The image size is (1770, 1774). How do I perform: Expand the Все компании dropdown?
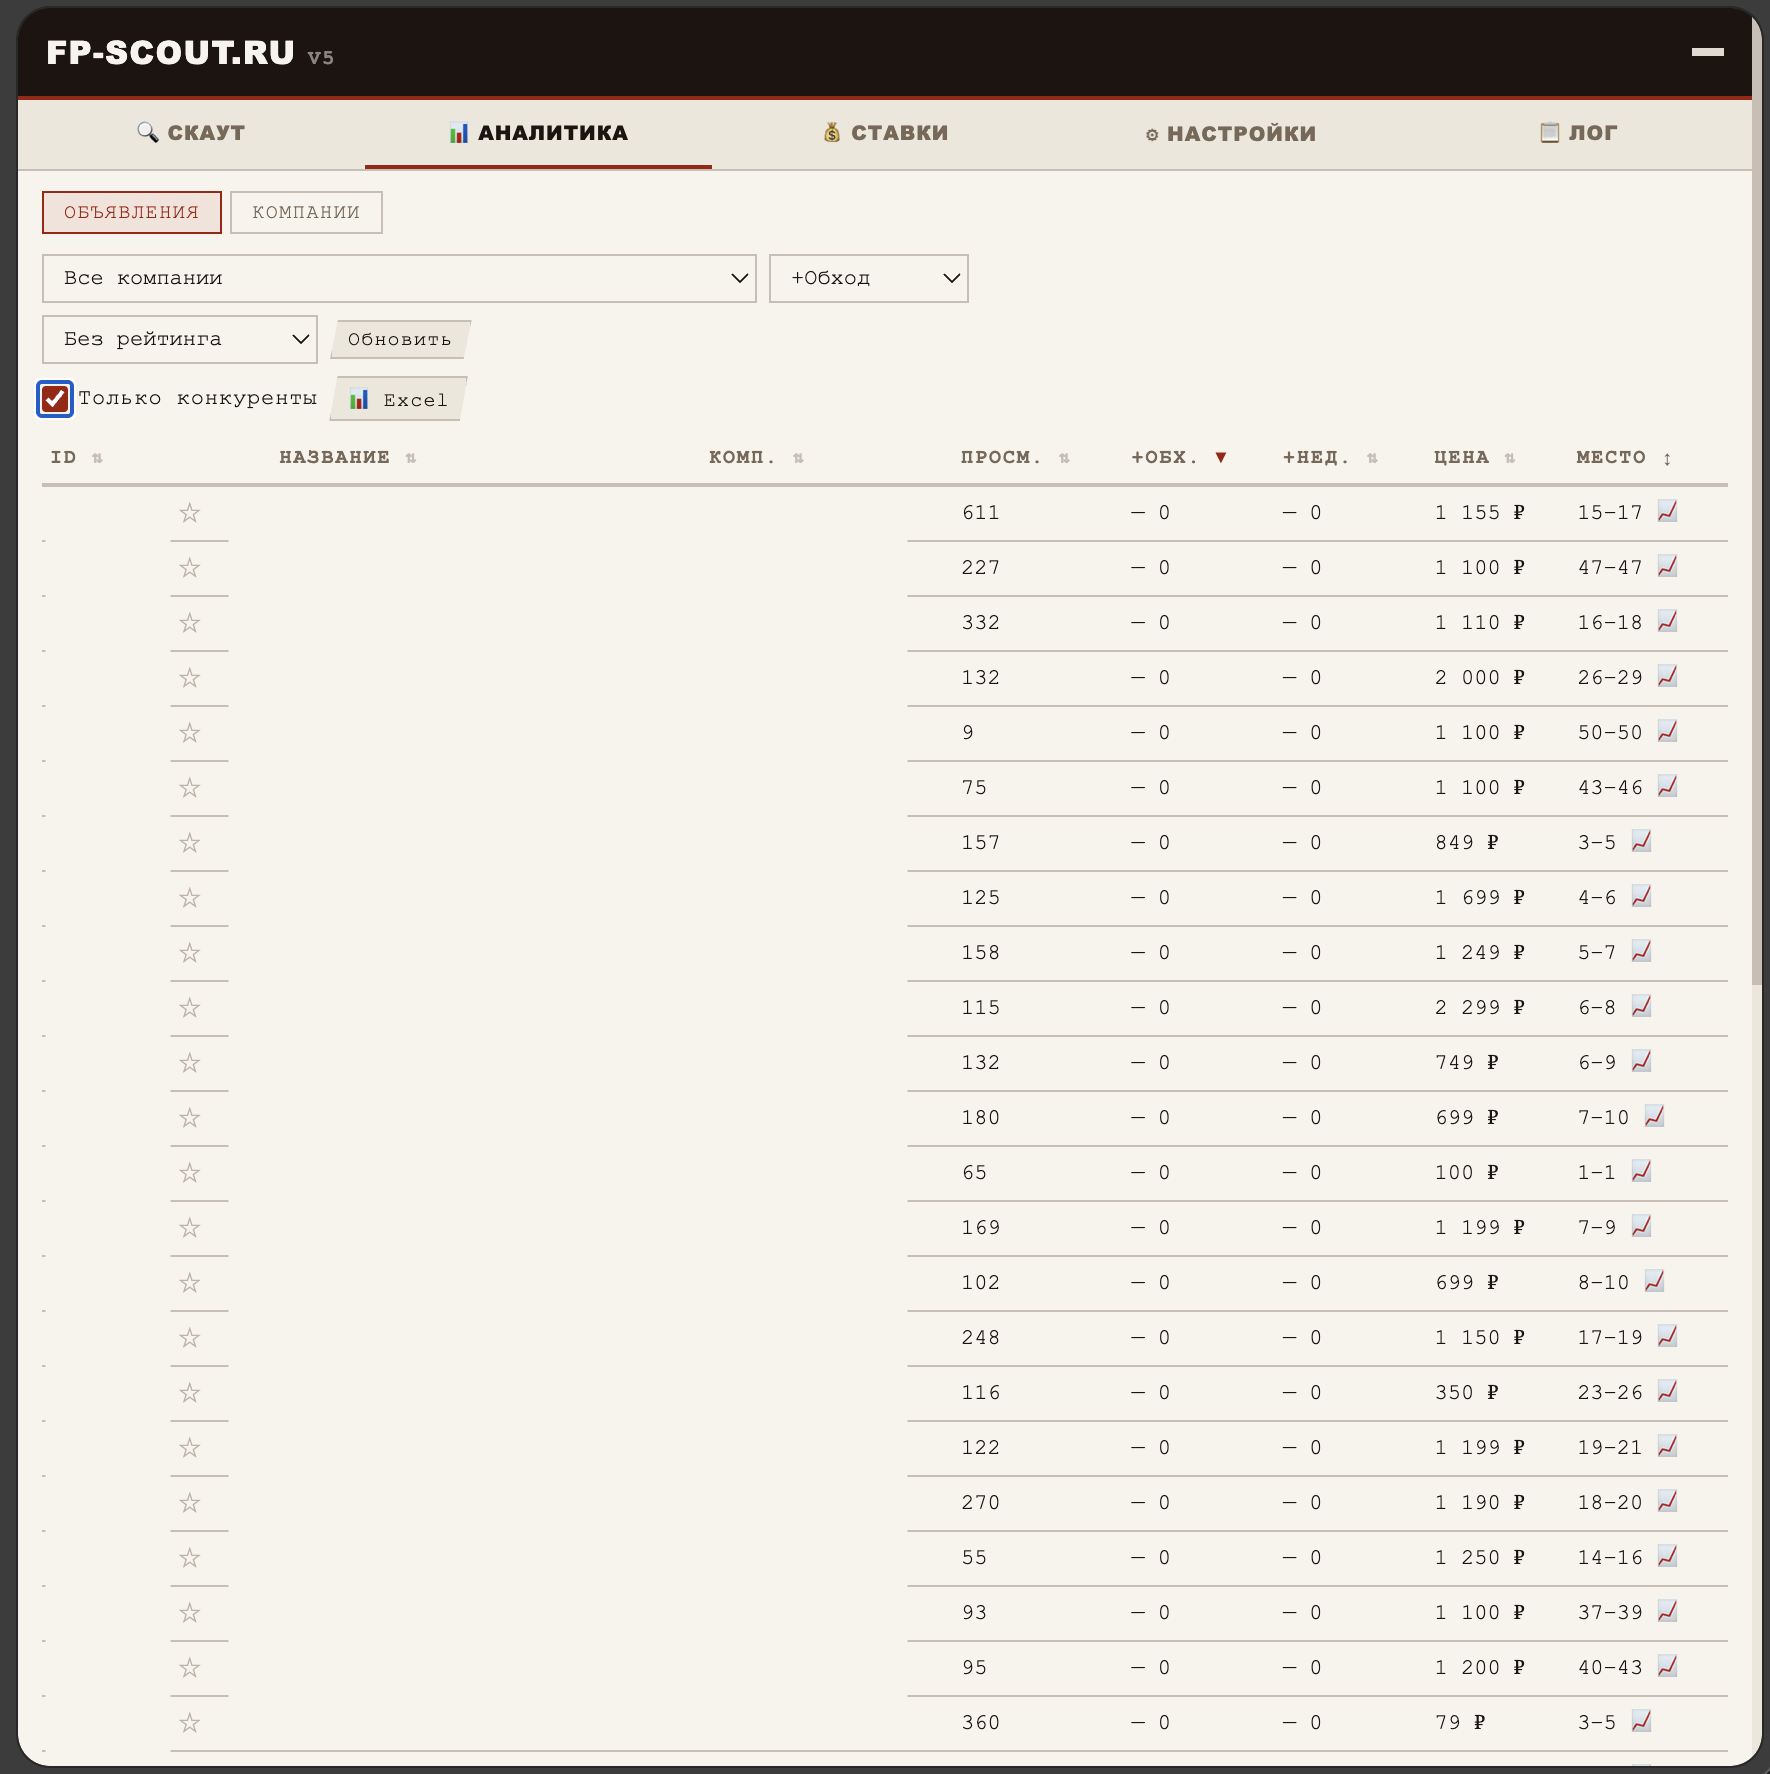pos(399,278)
